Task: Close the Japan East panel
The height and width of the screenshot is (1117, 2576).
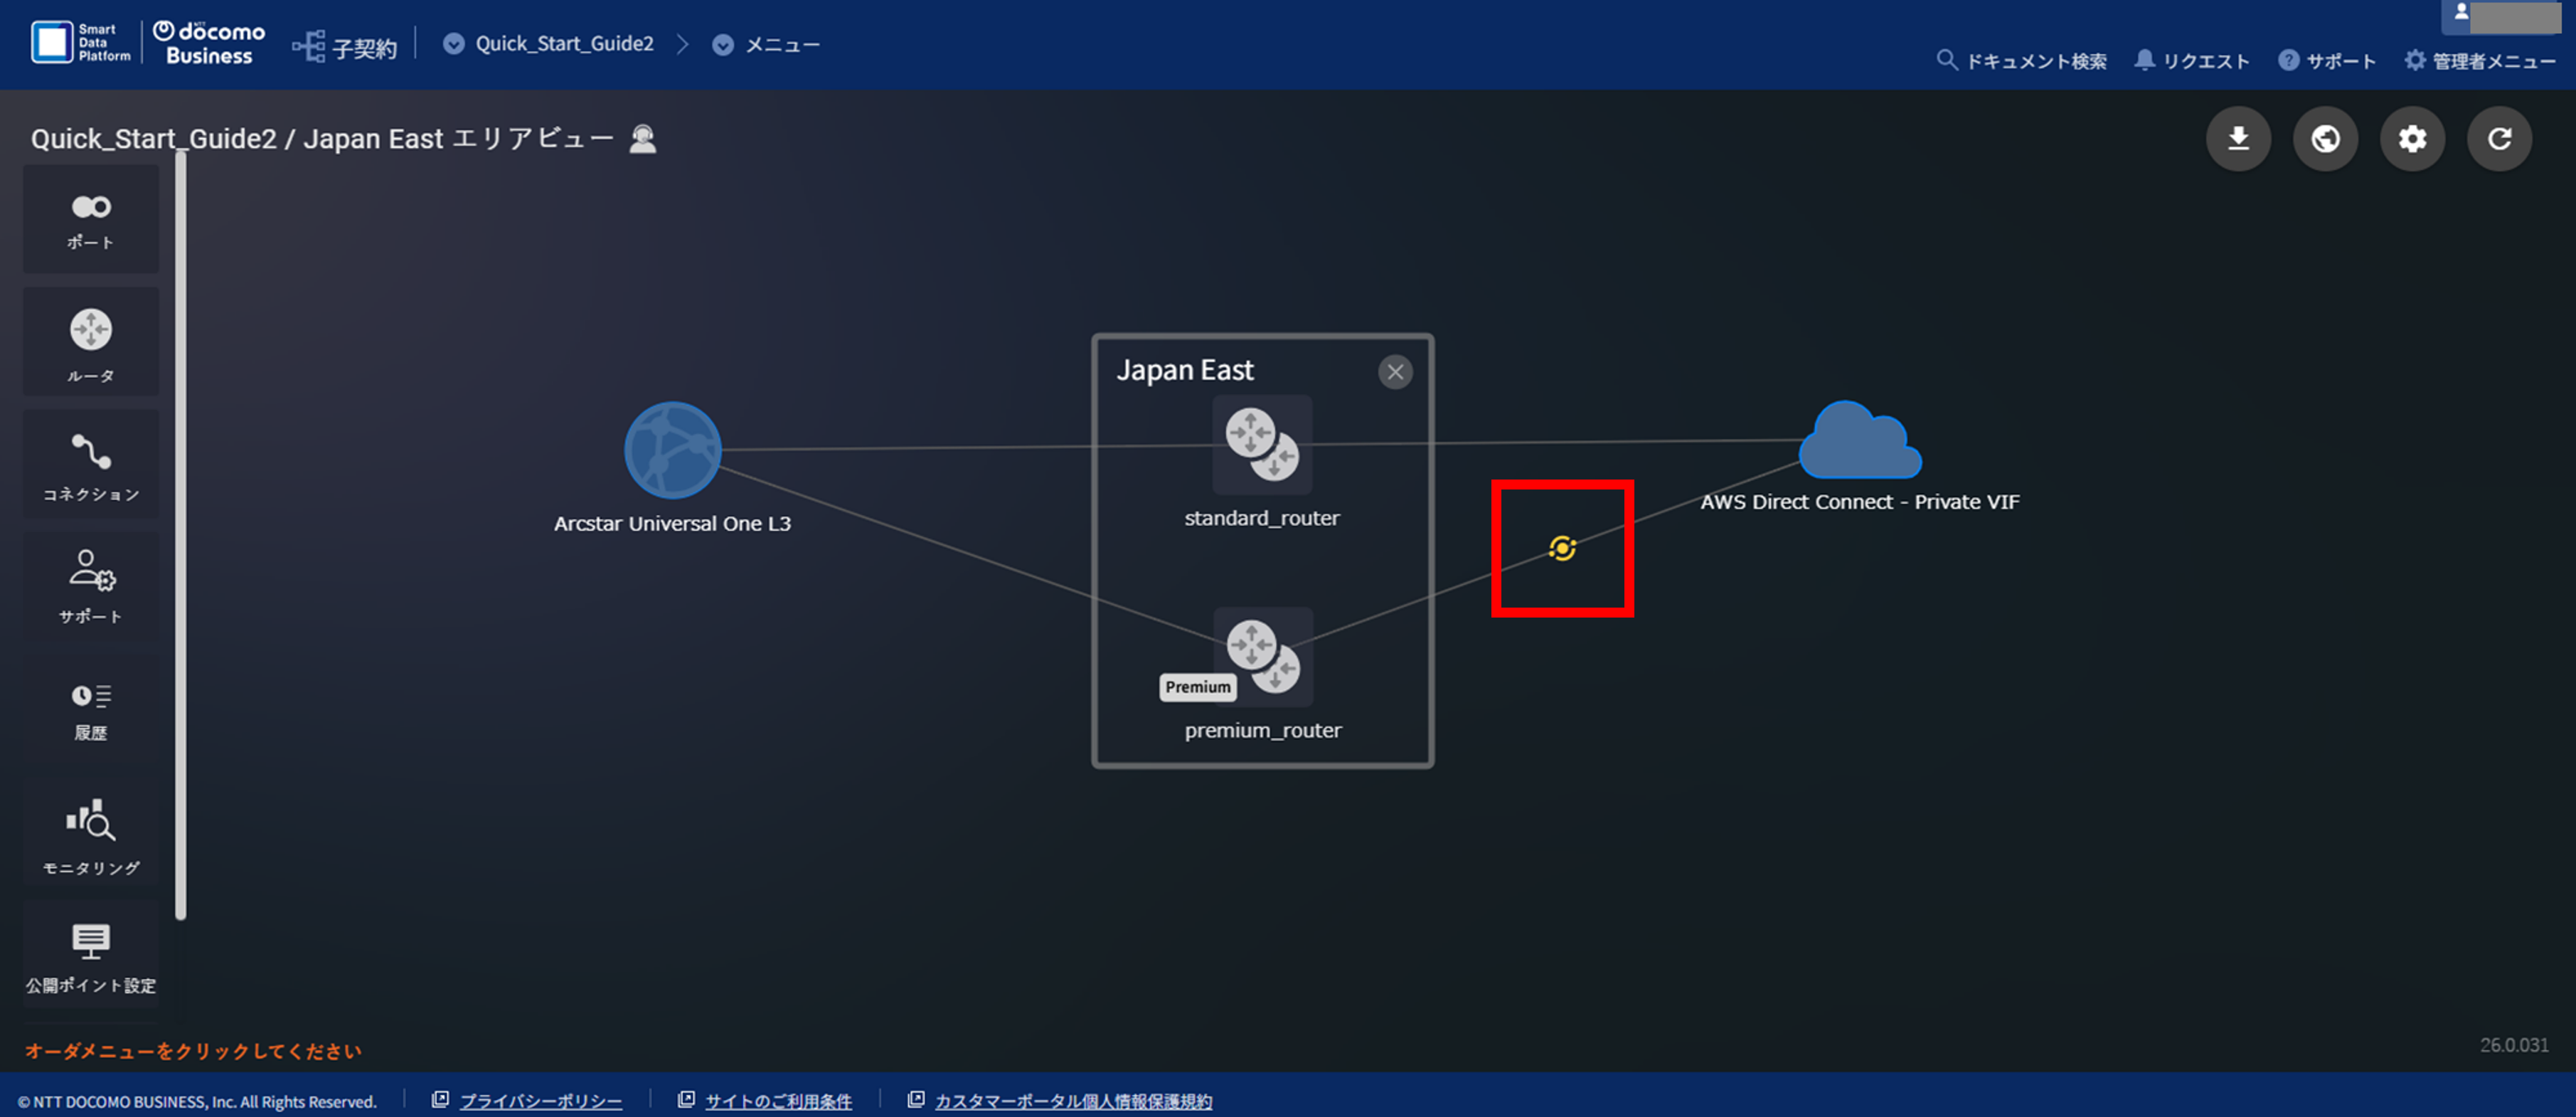Action: 1395,372
